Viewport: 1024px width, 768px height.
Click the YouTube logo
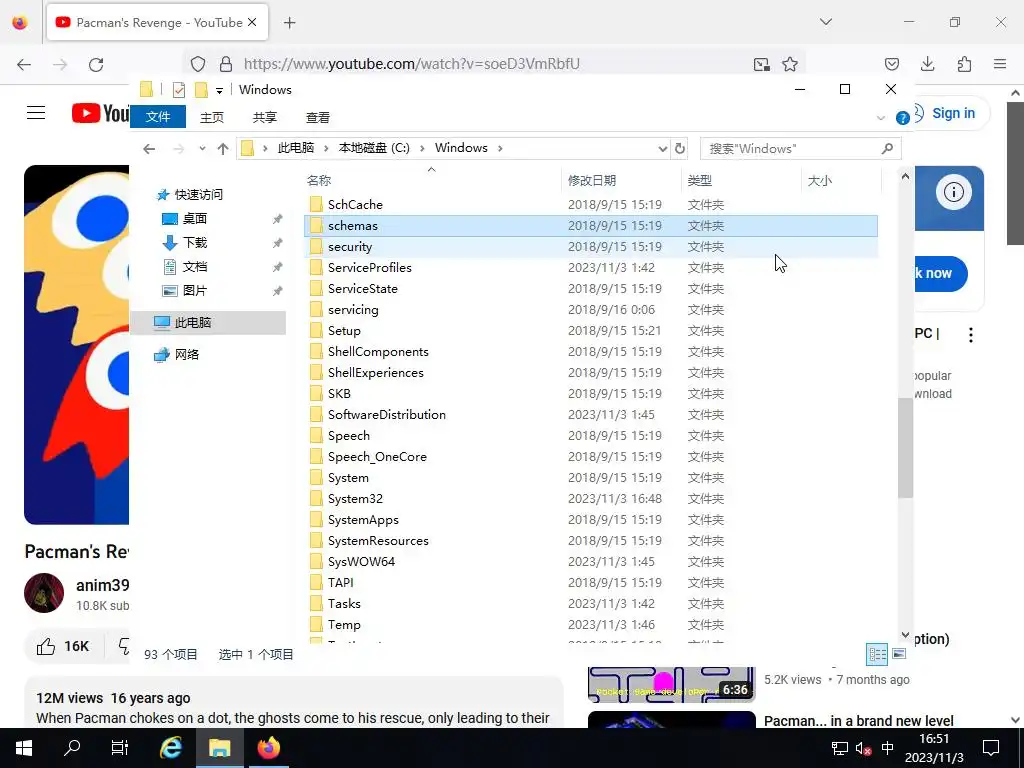pyautogui.click(x=101, y=113)
